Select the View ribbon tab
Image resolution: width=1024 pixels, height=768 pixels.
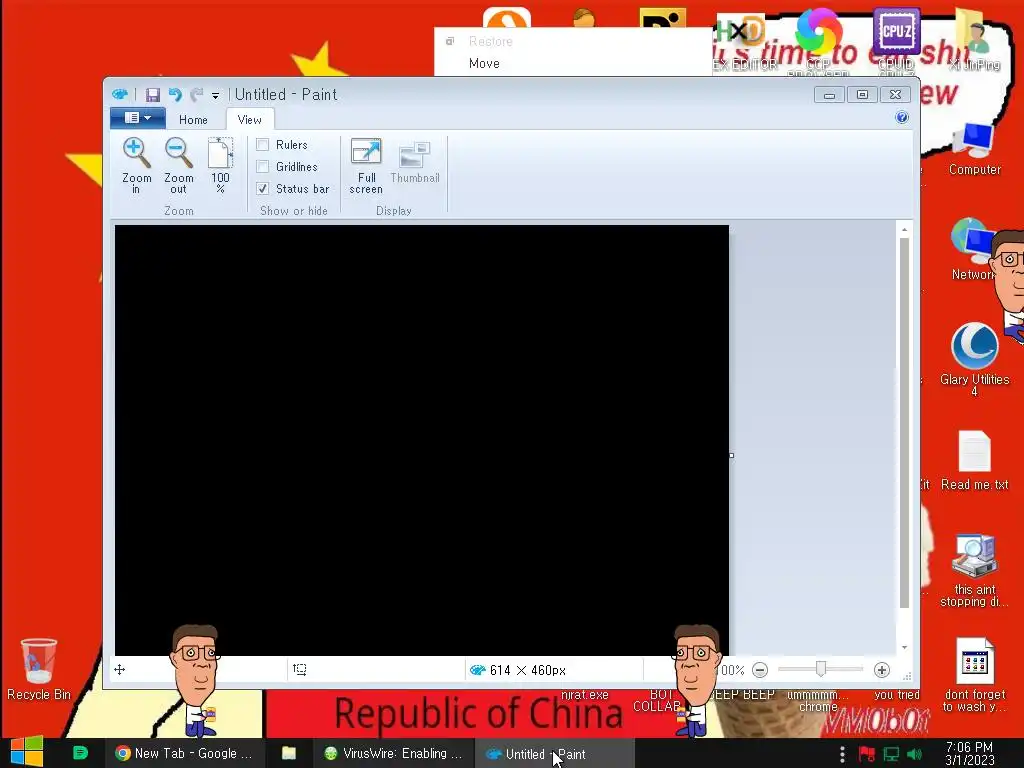pyautogui.click(x=249, y=120)
